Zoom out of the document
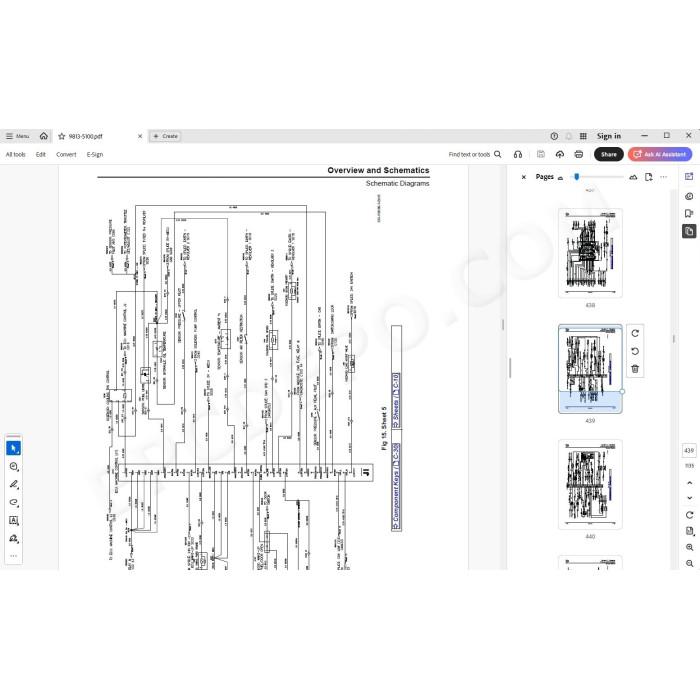Image resolution: width=700 pixels, height=700 pixels. click(689, 563)
